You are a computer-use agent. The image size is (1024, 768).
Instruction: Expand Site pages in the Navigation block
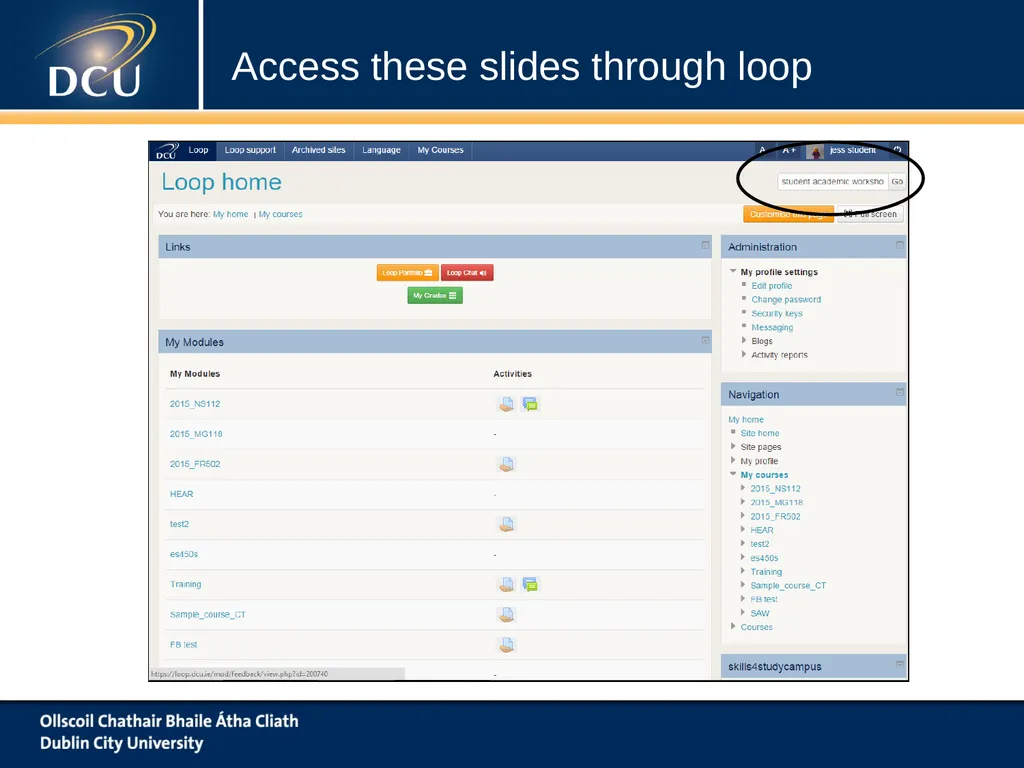733,447
